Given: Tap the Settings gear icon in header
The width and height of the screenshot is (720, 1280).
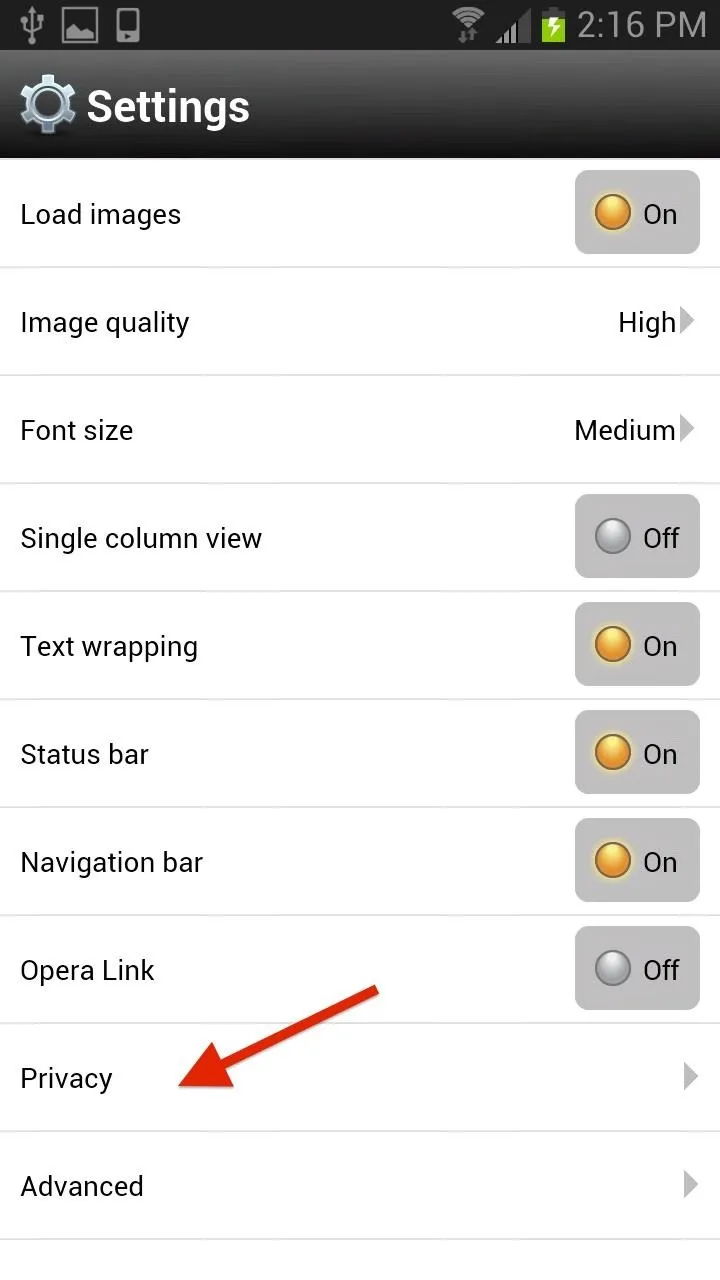Looking at the screenshot, I should (x=47, y=105).
